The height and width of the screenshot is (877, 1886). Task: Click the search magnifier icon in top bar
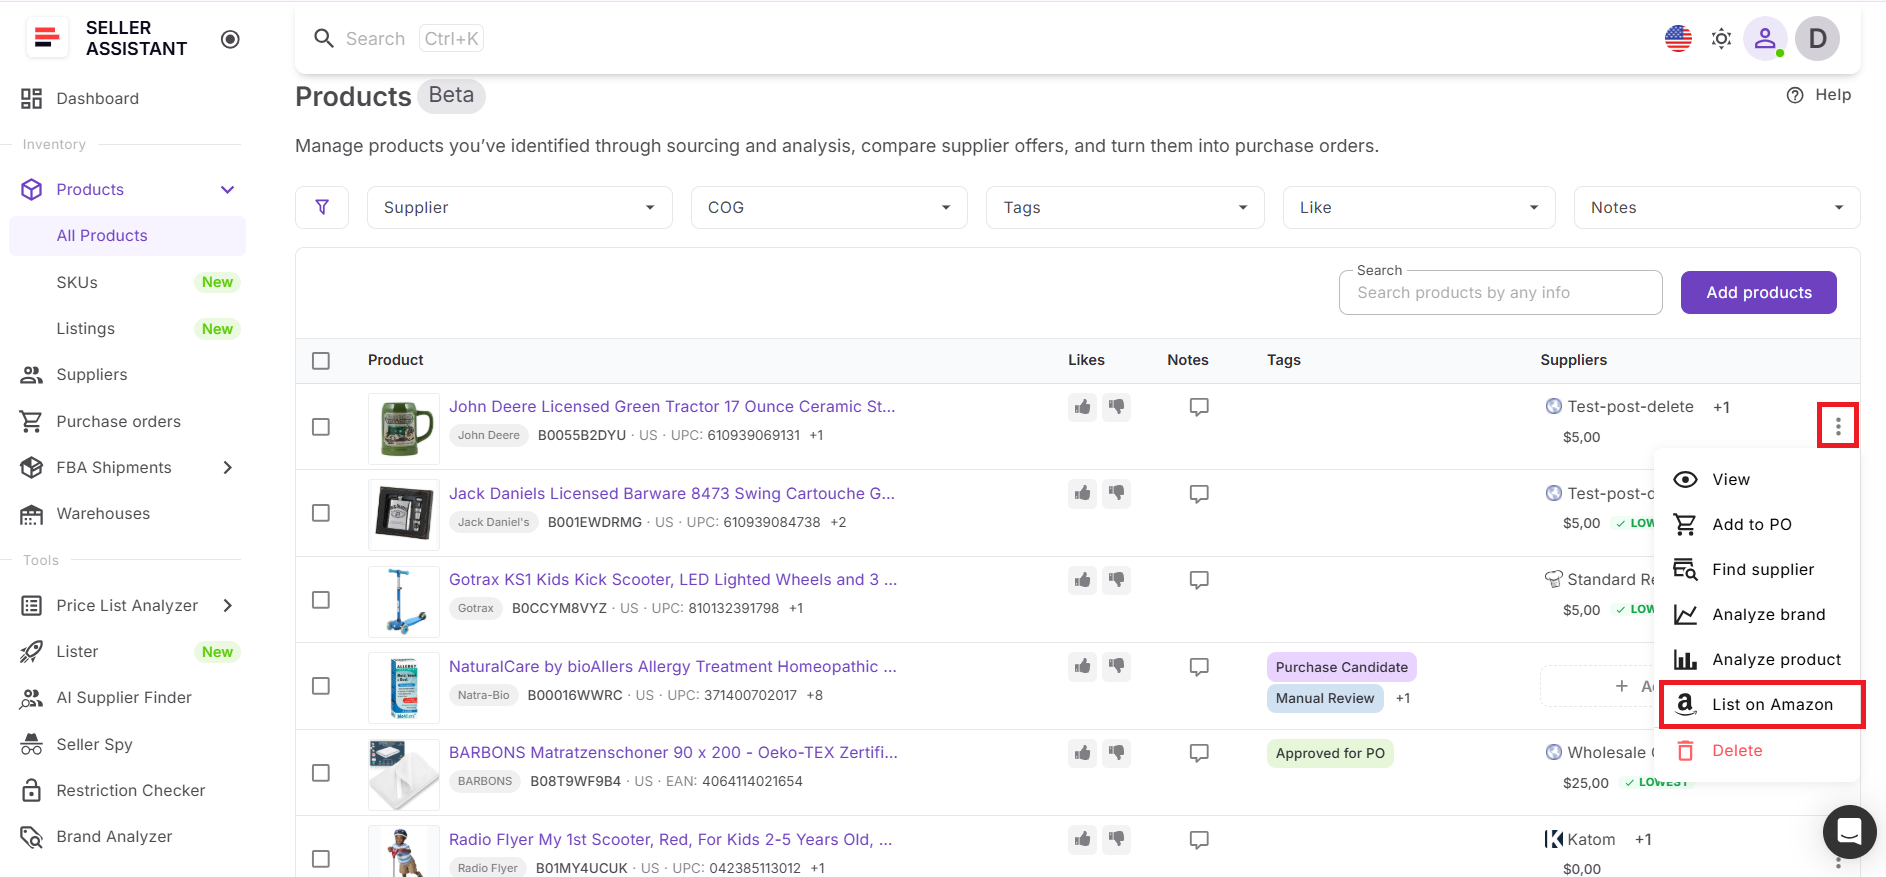[323, 38]
